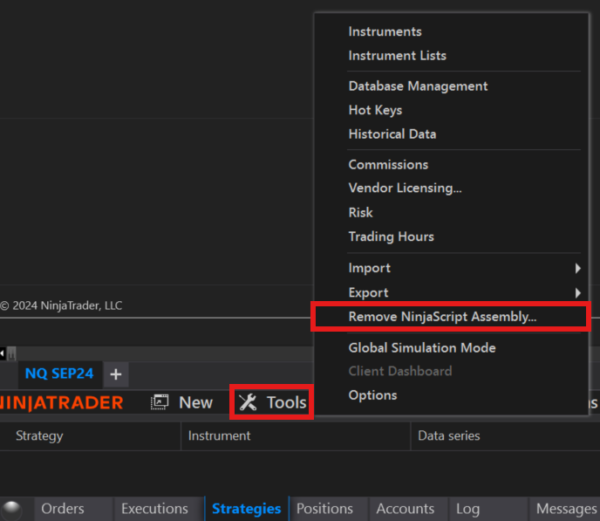Viewport: 600px width, 521px height.
Task: Select Historical Data option
Action: (392, 134)
